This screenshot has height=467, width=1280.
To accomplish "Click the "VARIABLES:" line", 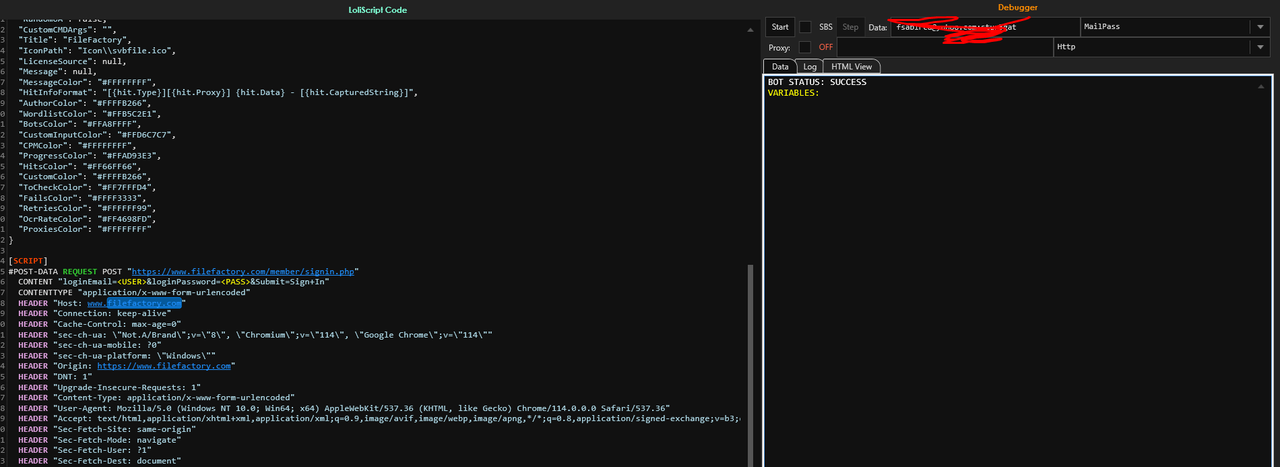I will (x=793, y=93).
